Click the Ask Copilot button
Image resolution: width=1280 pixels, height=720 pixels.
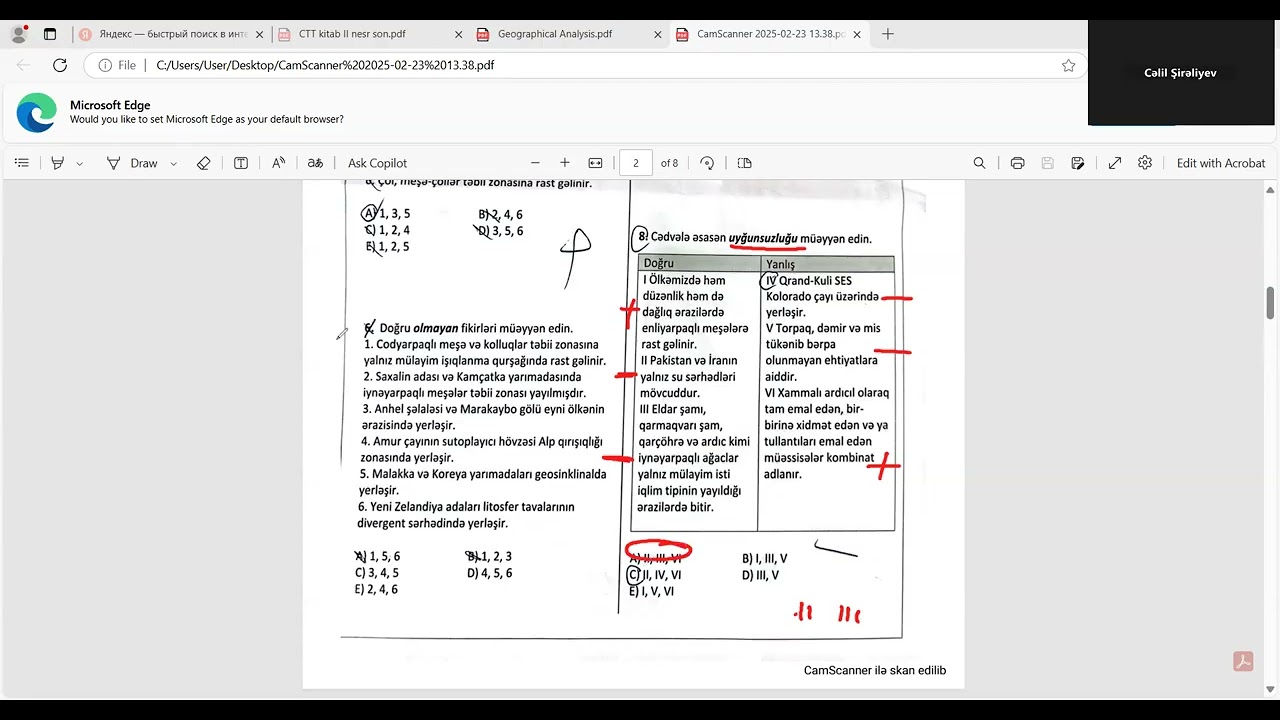tap(377, 163)
